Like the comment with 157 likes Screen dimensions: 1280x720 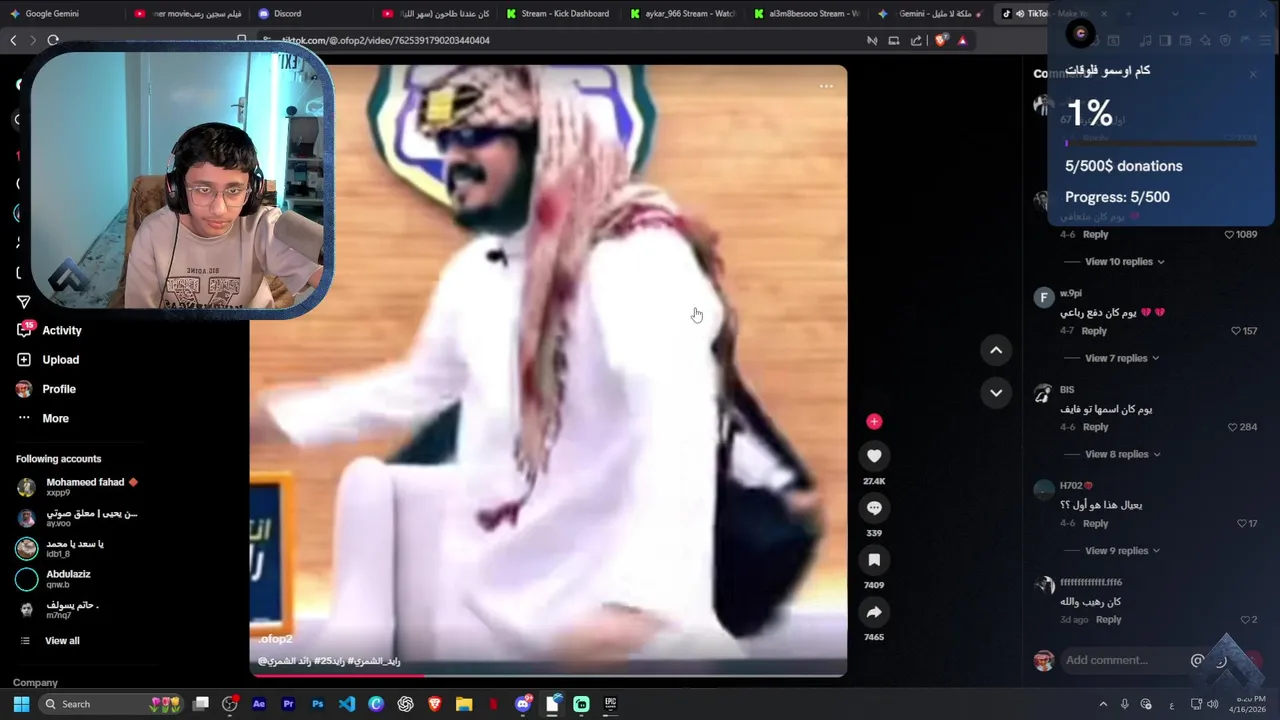pyautogui.click(x=1236, y=331)
